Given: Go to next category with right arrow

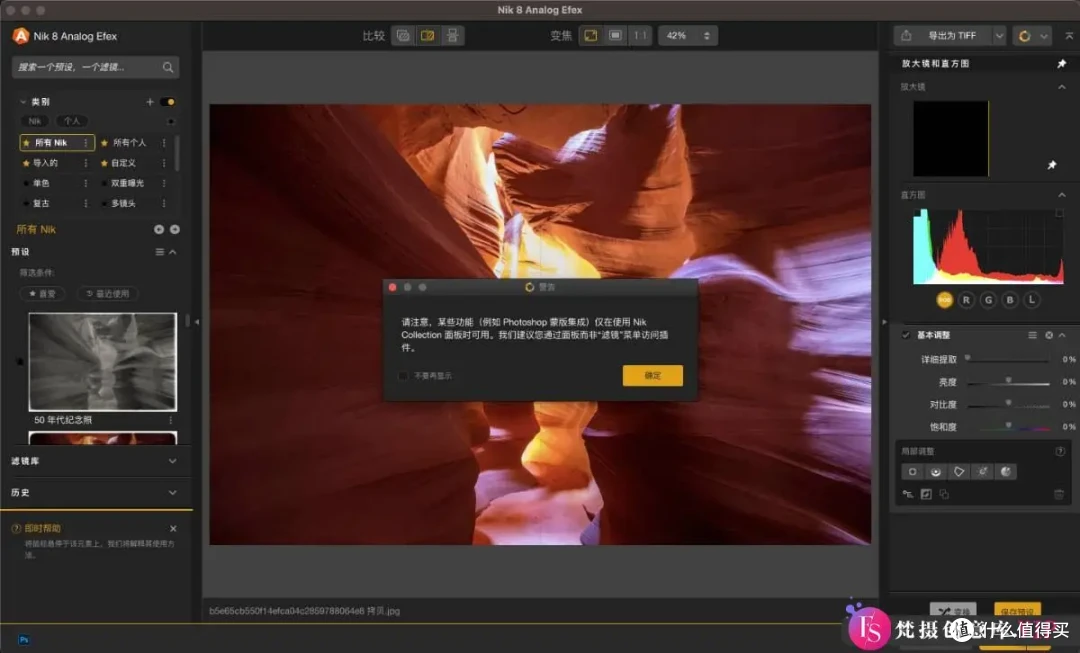Looking at the screenshot, I should point(175,229).
